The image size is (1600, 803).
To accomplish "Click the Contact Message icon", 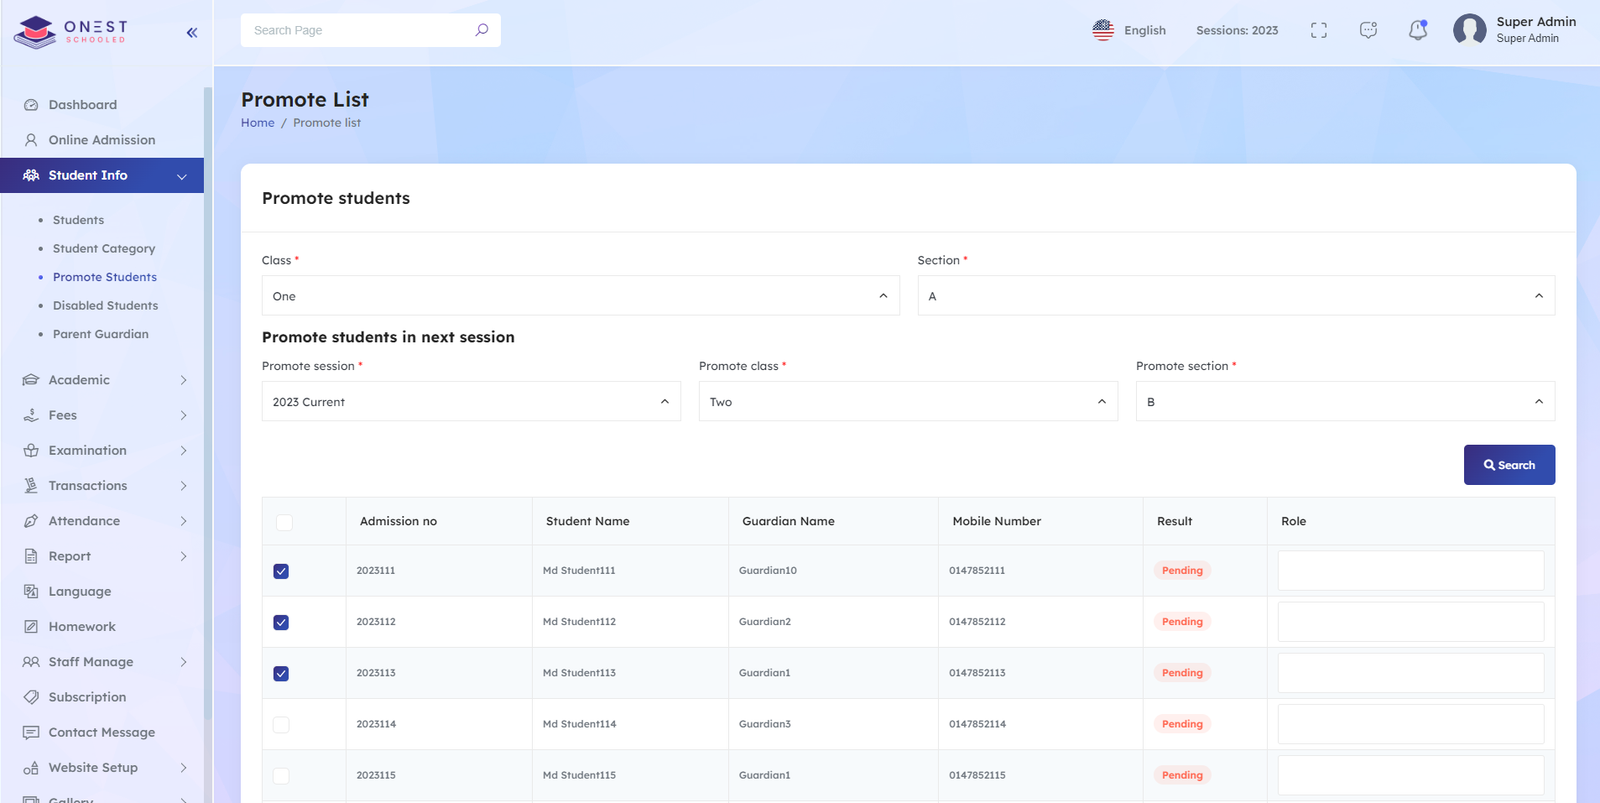I will pos(31,732).
